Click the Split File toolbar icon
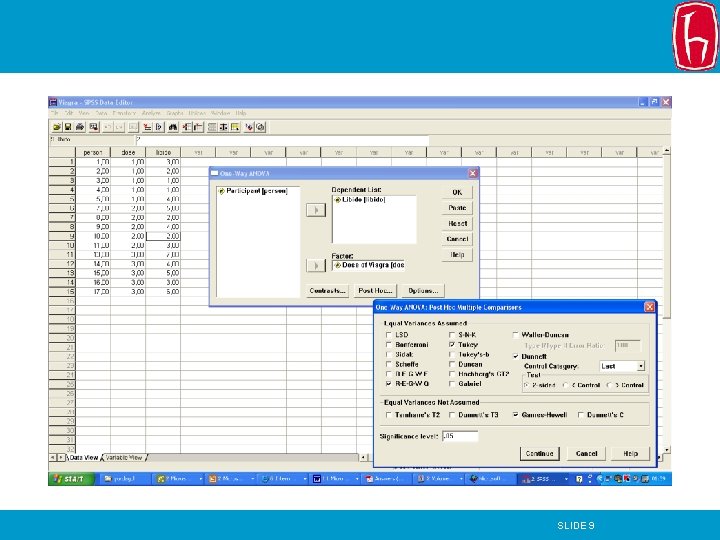Image resolution: width=720 pixels, height=540 pixels. point(212,127)
